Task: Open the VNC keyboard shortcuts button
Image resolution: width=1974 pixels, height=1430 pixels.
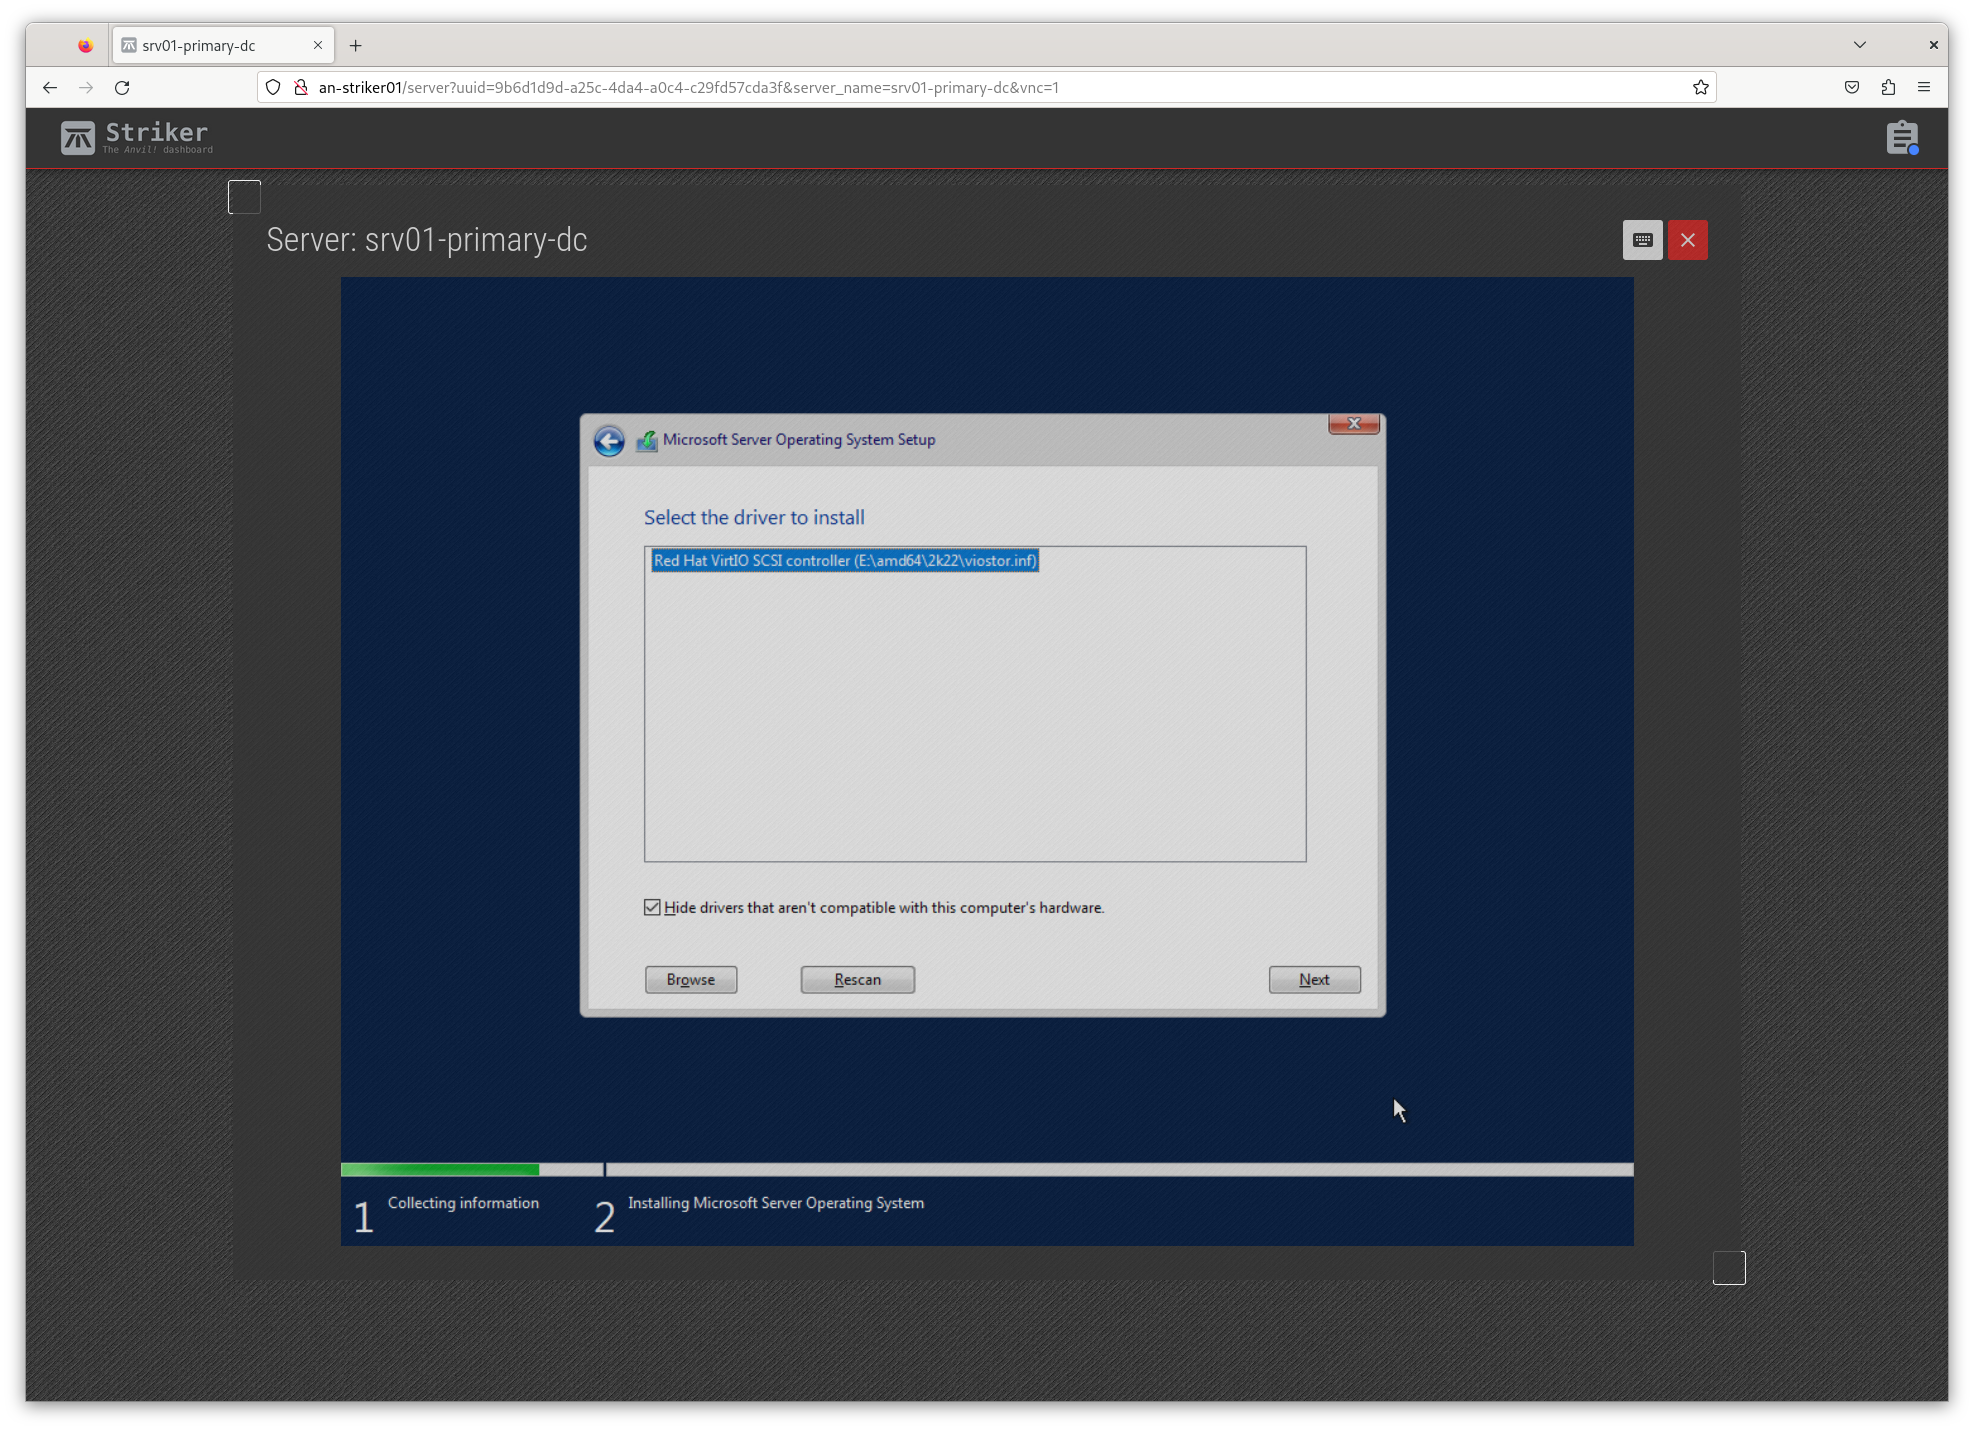Action: tap(1642, 240)
